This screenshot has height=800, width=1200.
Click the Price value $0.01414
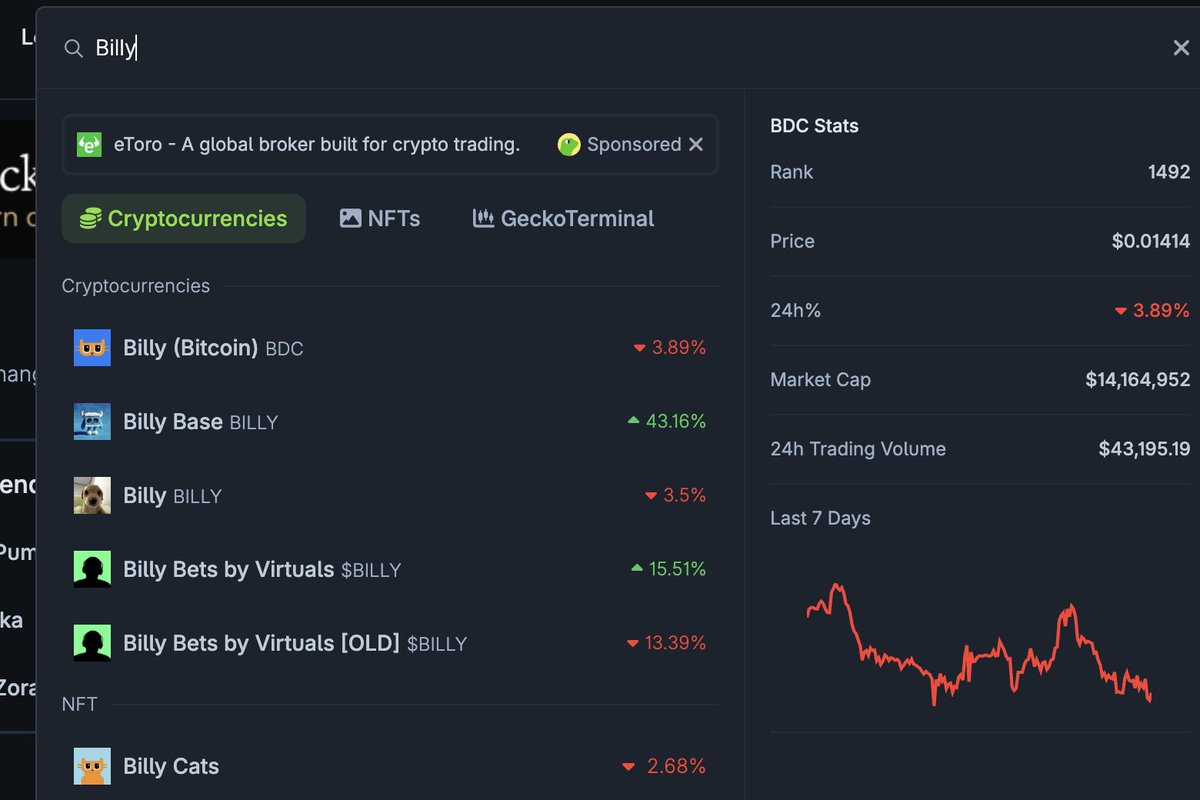click(x=1151, y=241)
